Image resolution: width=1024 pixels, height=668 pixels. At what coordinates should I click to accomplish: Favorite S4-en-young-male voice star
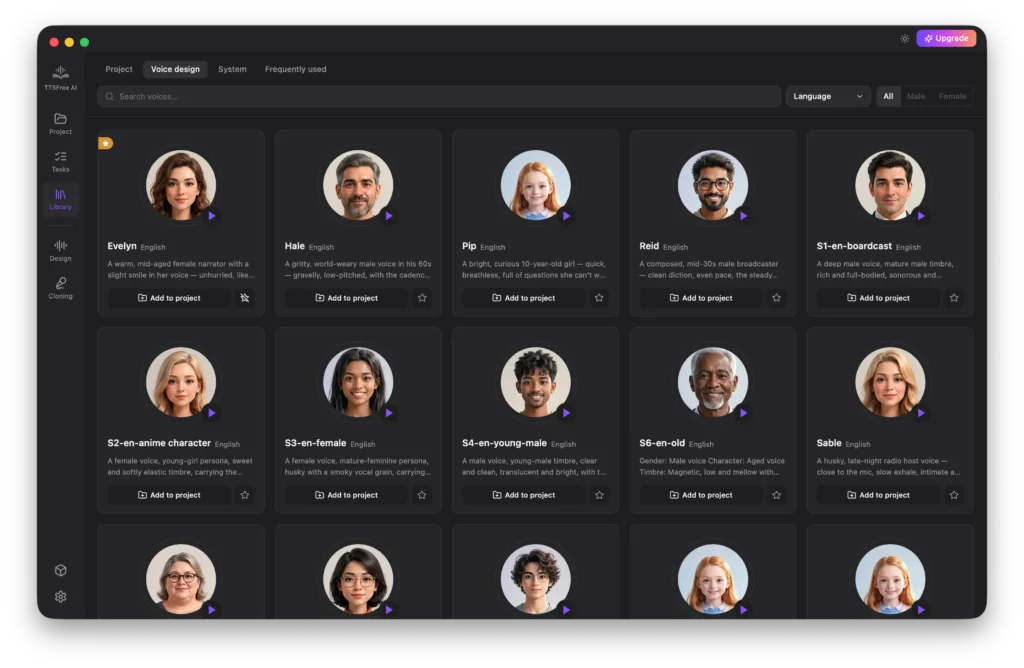599,495
